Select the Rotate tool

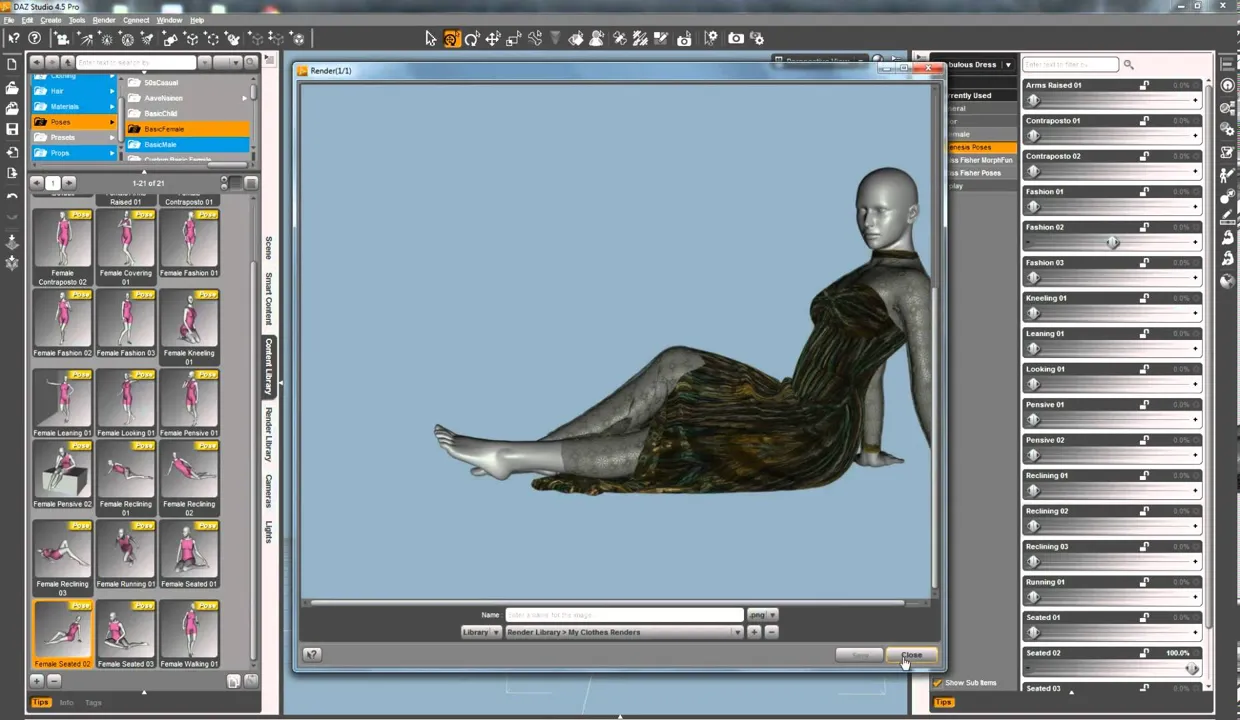coord(472,38)
